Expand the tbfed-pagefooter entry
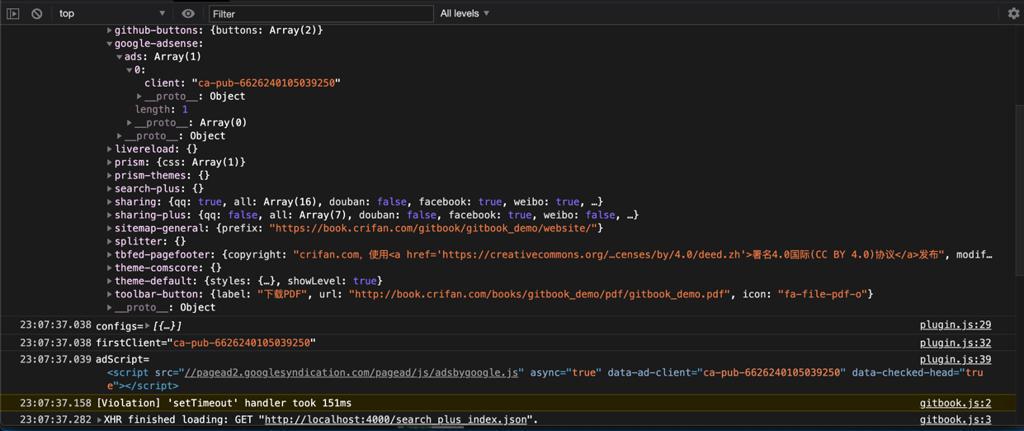Screen dimensions: 1024x431 point(110,255)
